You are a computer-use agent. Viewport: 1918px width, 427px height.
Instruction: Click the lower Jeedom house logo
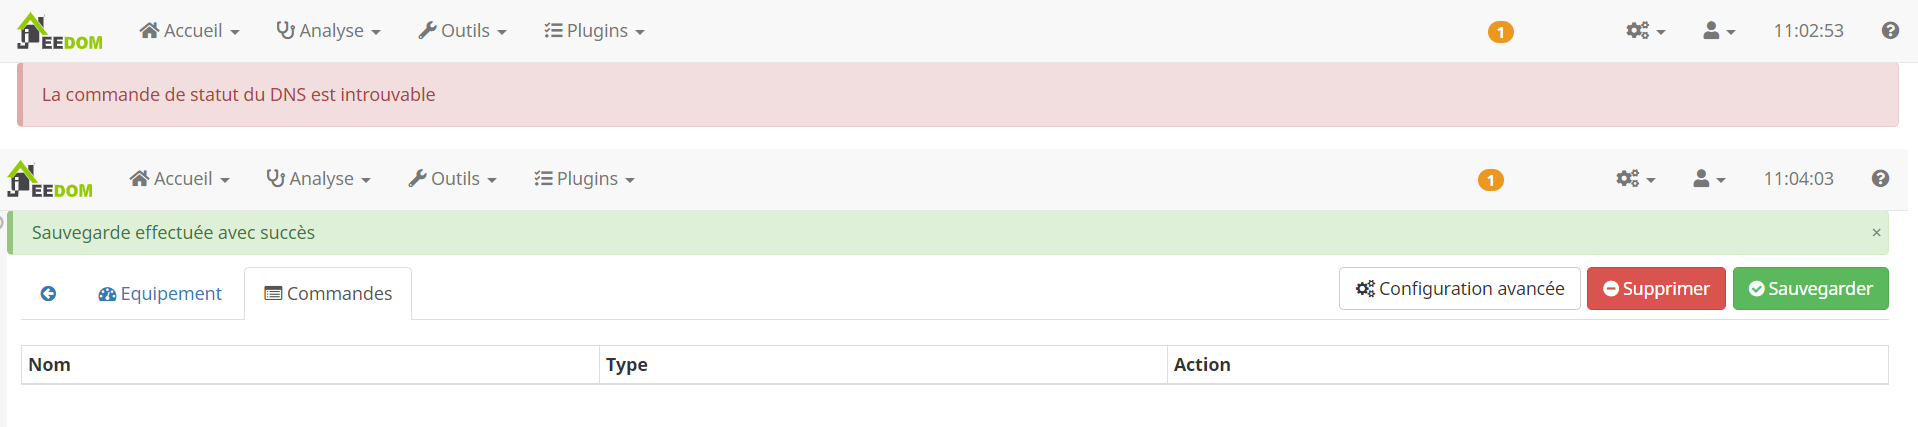[50, 179]
